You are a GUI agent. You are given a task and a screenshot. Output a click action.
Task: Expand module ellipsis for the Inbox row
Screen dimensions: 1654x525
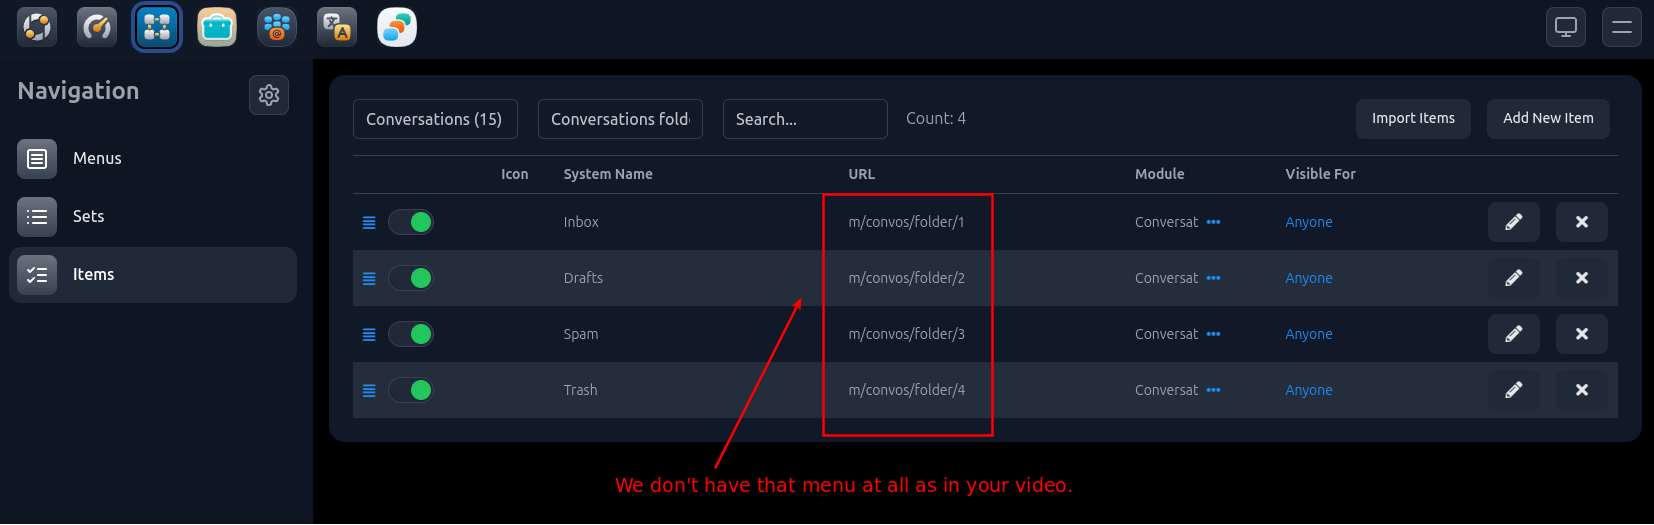1213,222
